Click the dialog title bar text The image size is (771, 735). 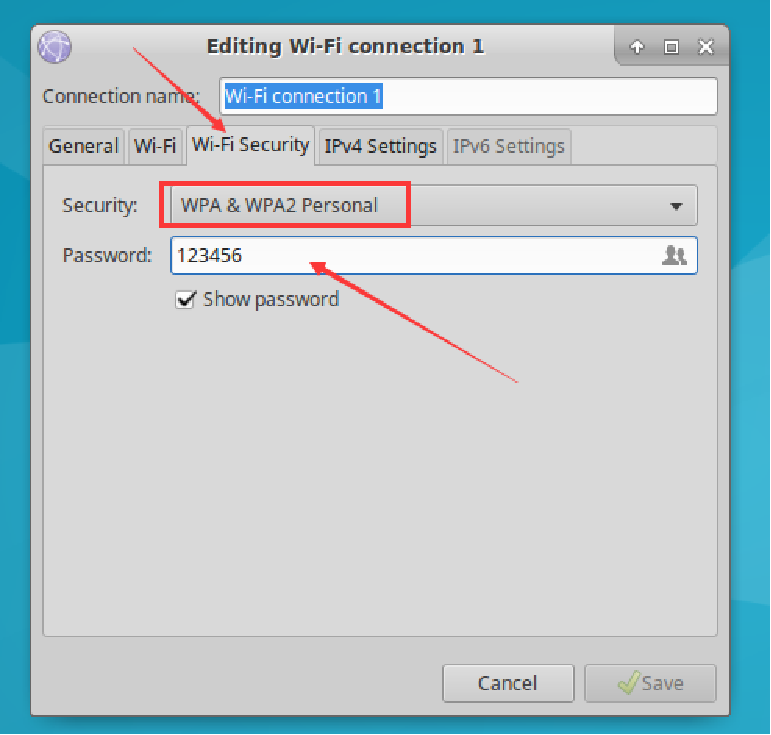345,47
